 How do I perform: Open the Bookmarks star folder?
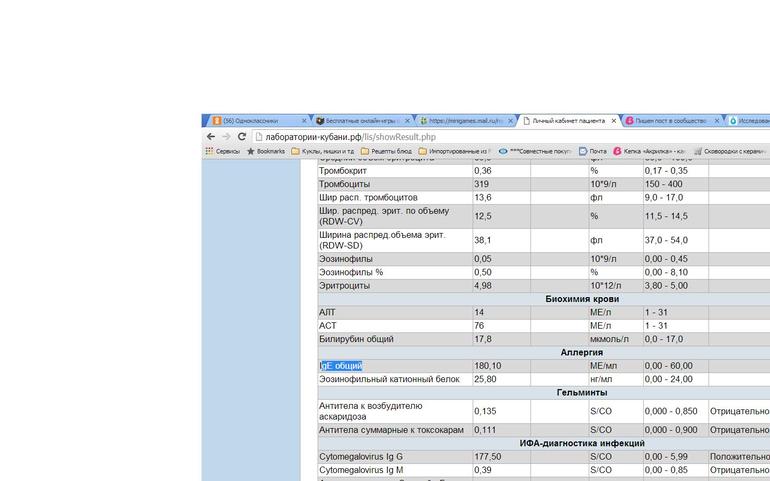tap(266, 151)
